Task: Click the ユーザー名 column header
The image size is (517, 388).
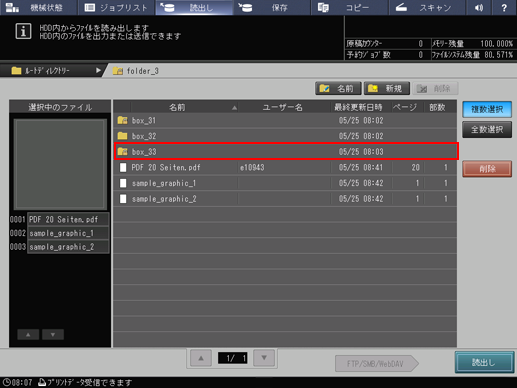Action: tap(283, 107)
